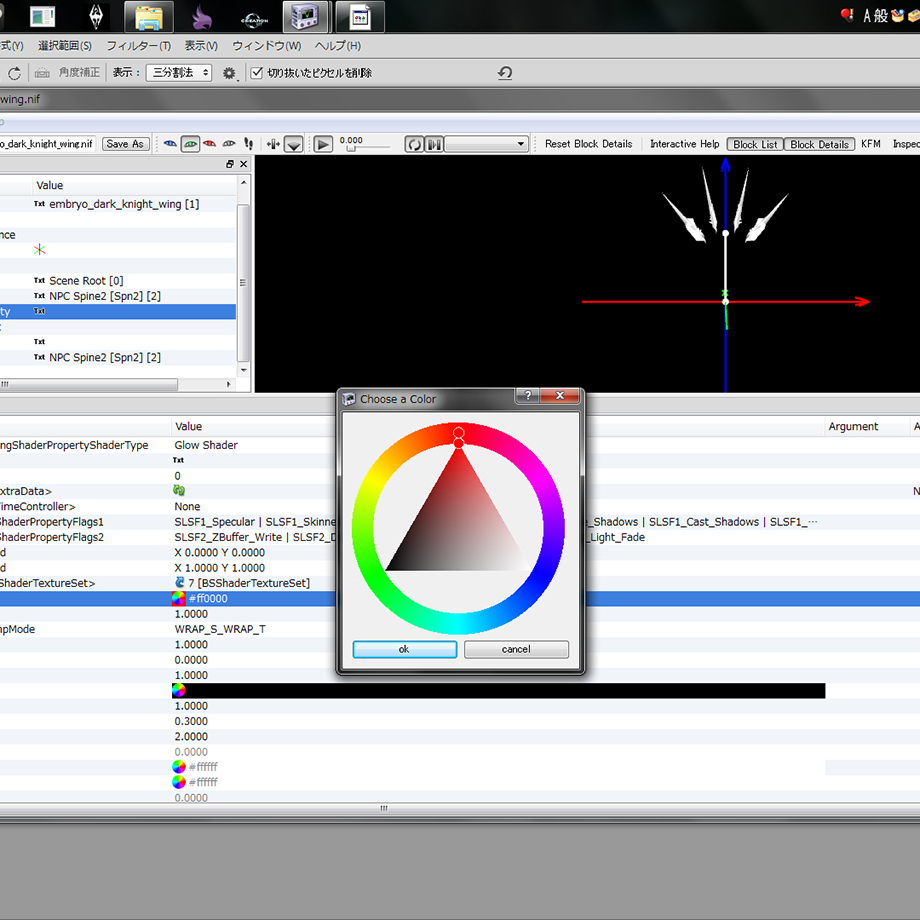Click the view flip down-arrow button

[293, 144]
